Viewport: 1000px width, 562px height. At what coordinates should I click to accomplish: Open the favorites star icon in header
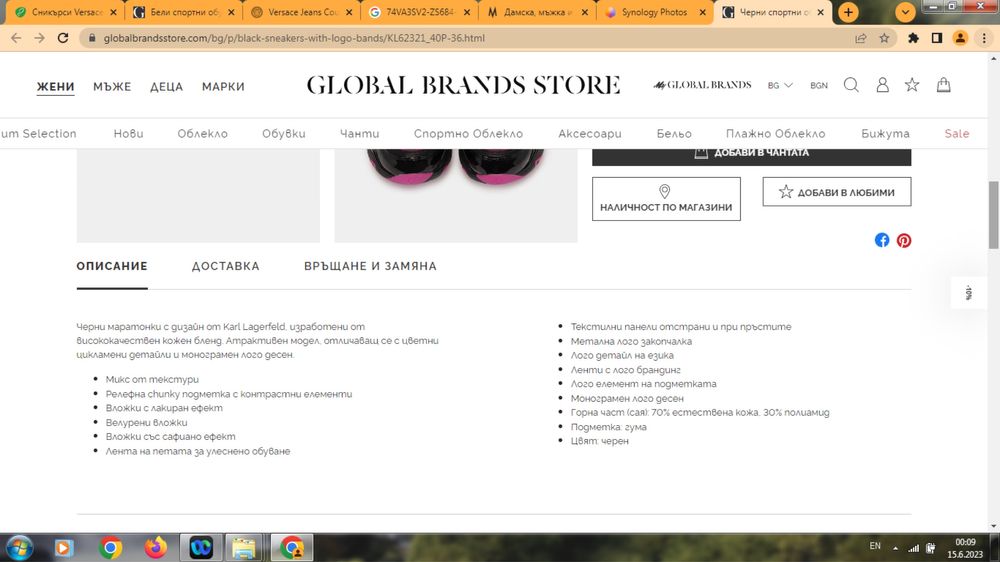(x=912, y=85)
